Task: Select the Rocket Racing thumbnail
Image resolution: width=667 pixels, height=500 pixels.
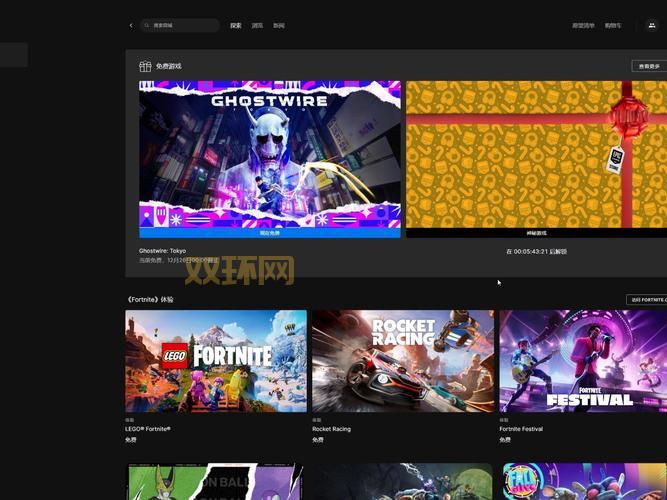Action: click(403, 360)
